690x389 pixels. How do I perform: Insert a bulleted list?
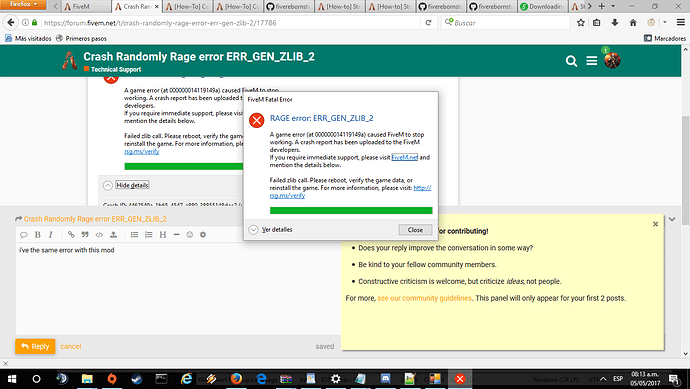pyautogui.click(x=134, y=235)
